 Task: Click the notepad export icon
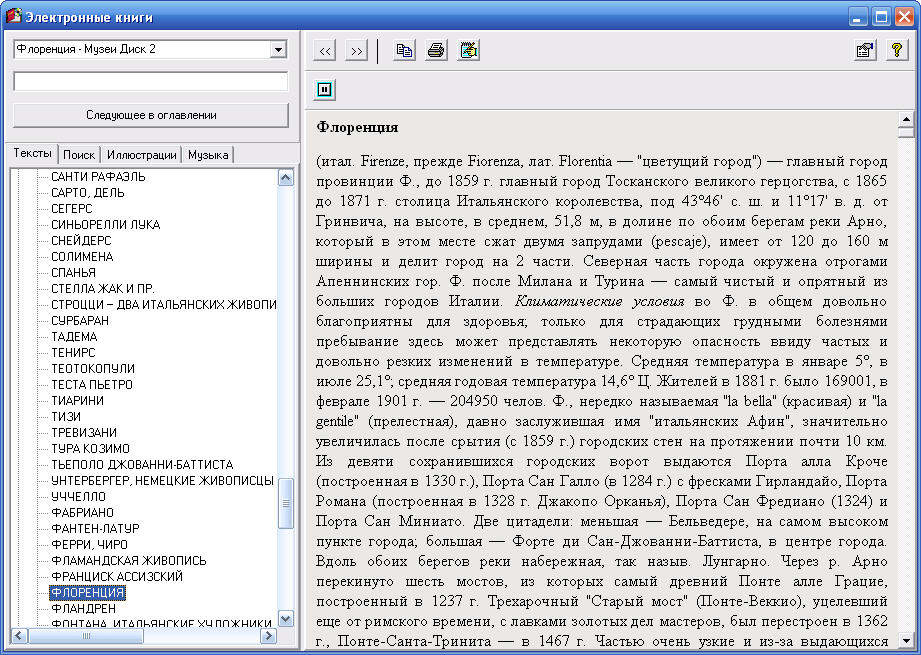469,51
